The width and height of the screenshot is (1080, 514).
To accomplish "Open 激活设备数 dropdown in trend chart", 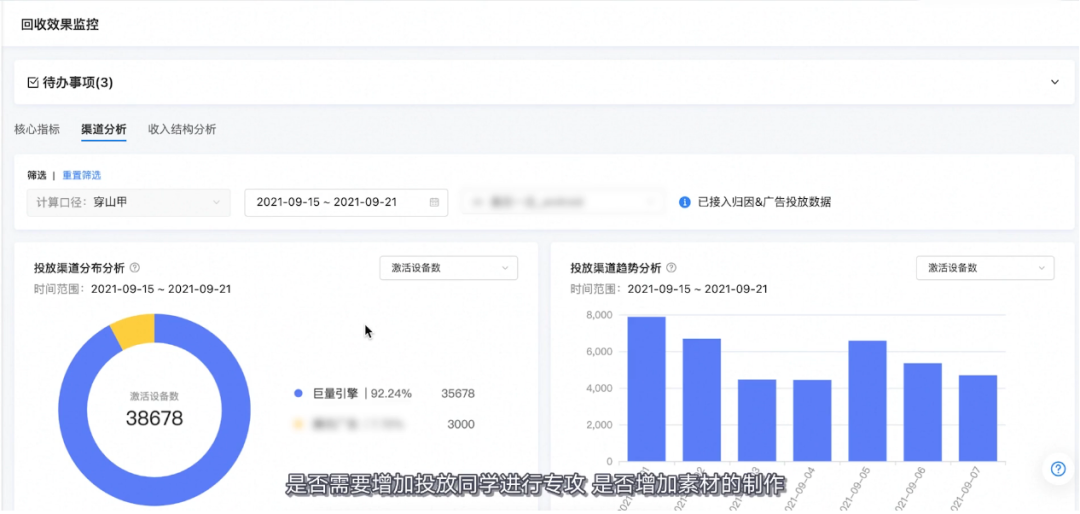I will click(985, 268).
